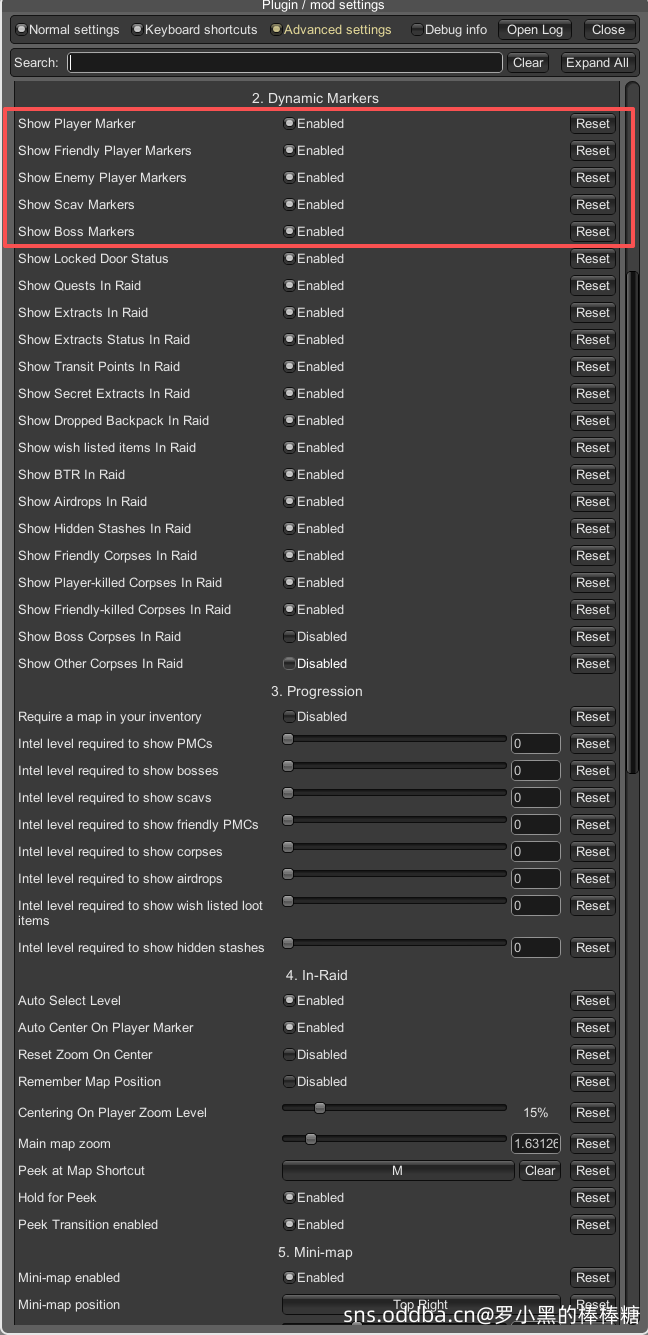
Task: Enable Show Boss Corpses In Raid
Action: coord(289,637)
